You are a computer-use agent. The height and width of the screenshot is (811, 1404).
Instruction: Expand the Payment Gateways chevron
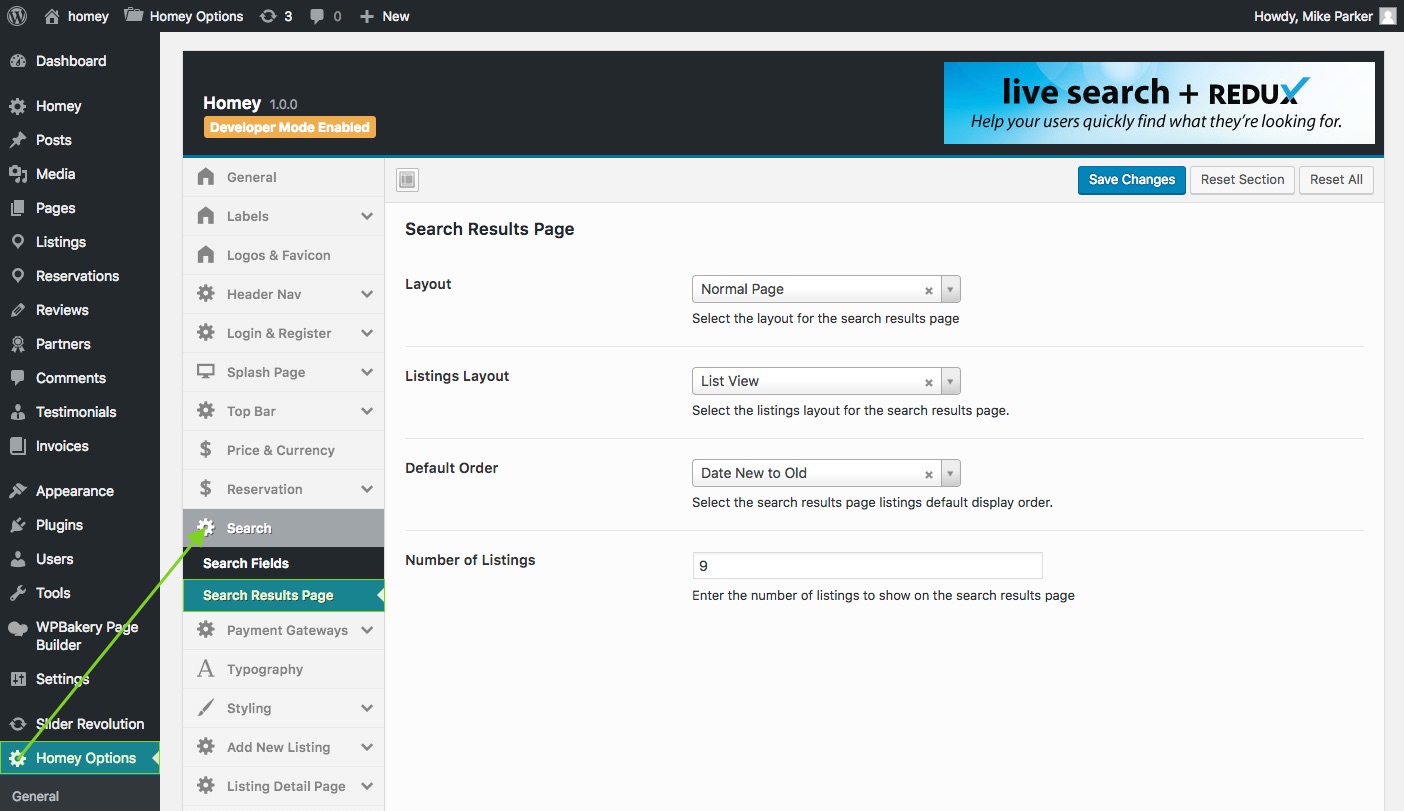(x=367, y=630)
